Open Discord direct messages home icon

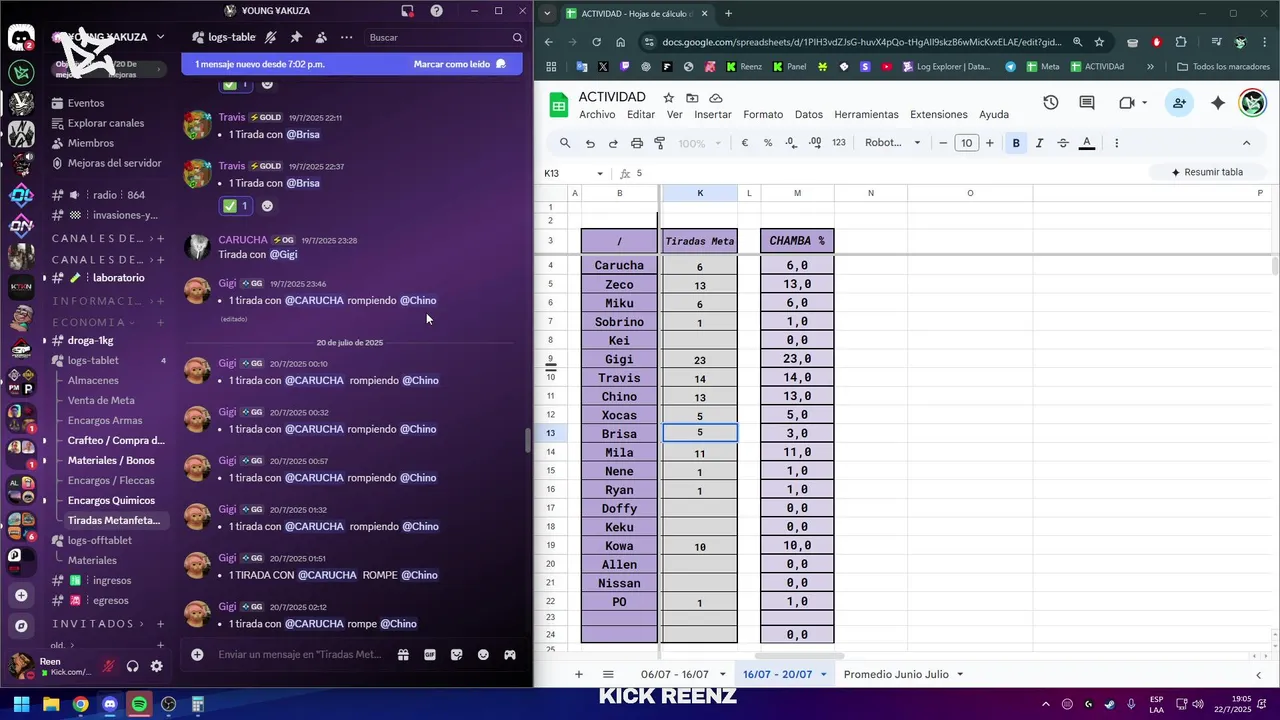(21, 38)
